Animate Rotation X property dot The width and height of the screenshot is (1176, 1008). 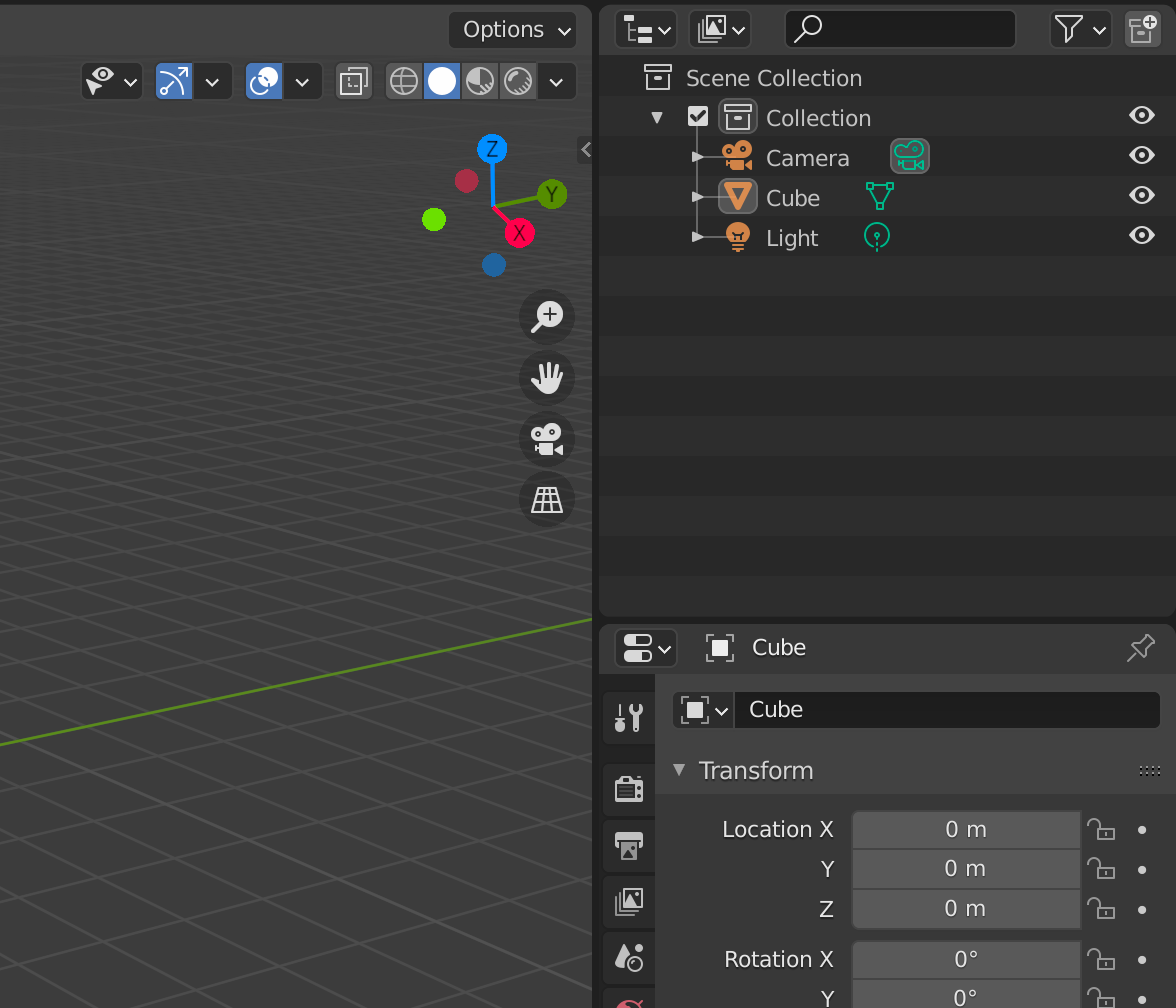1142,959
